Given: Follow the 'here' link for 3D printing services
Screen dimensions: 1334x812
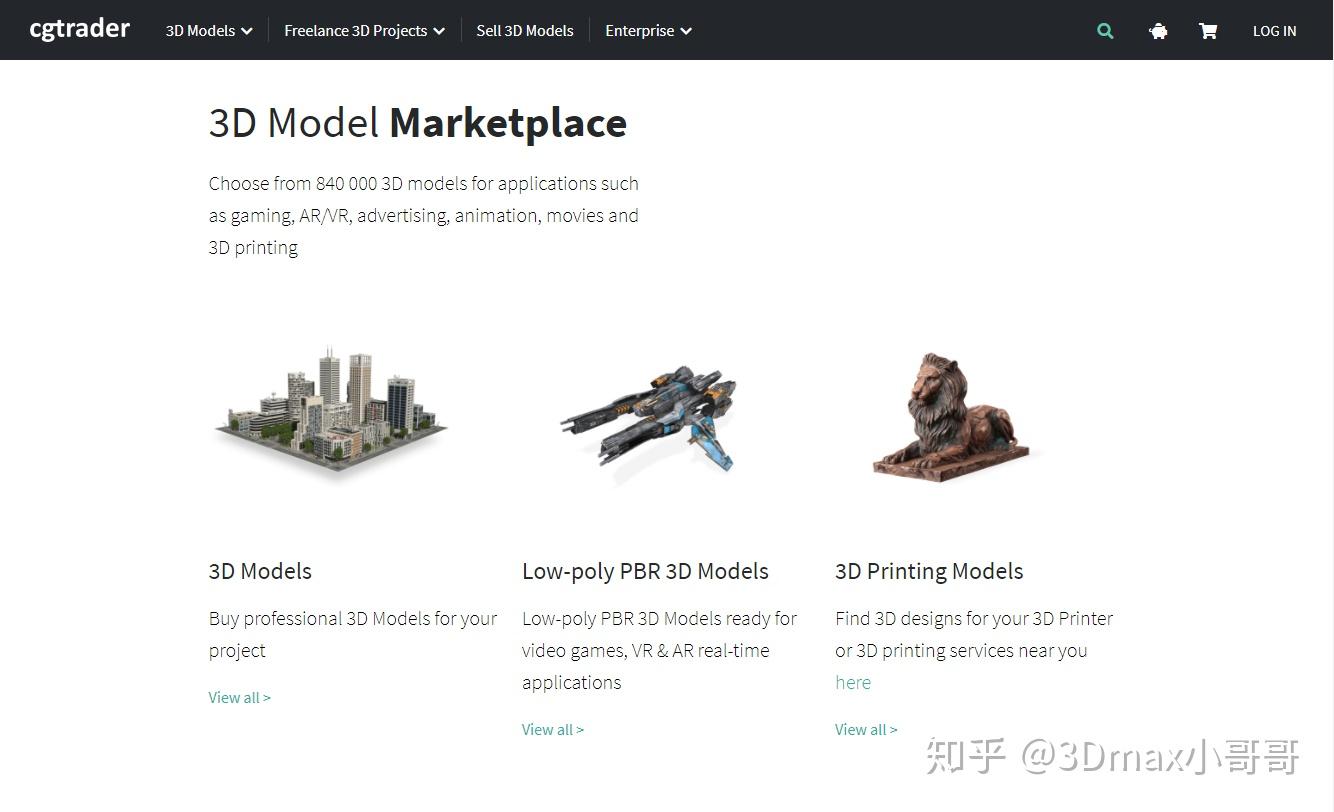Looking at the screenshot, I should 851,682.
